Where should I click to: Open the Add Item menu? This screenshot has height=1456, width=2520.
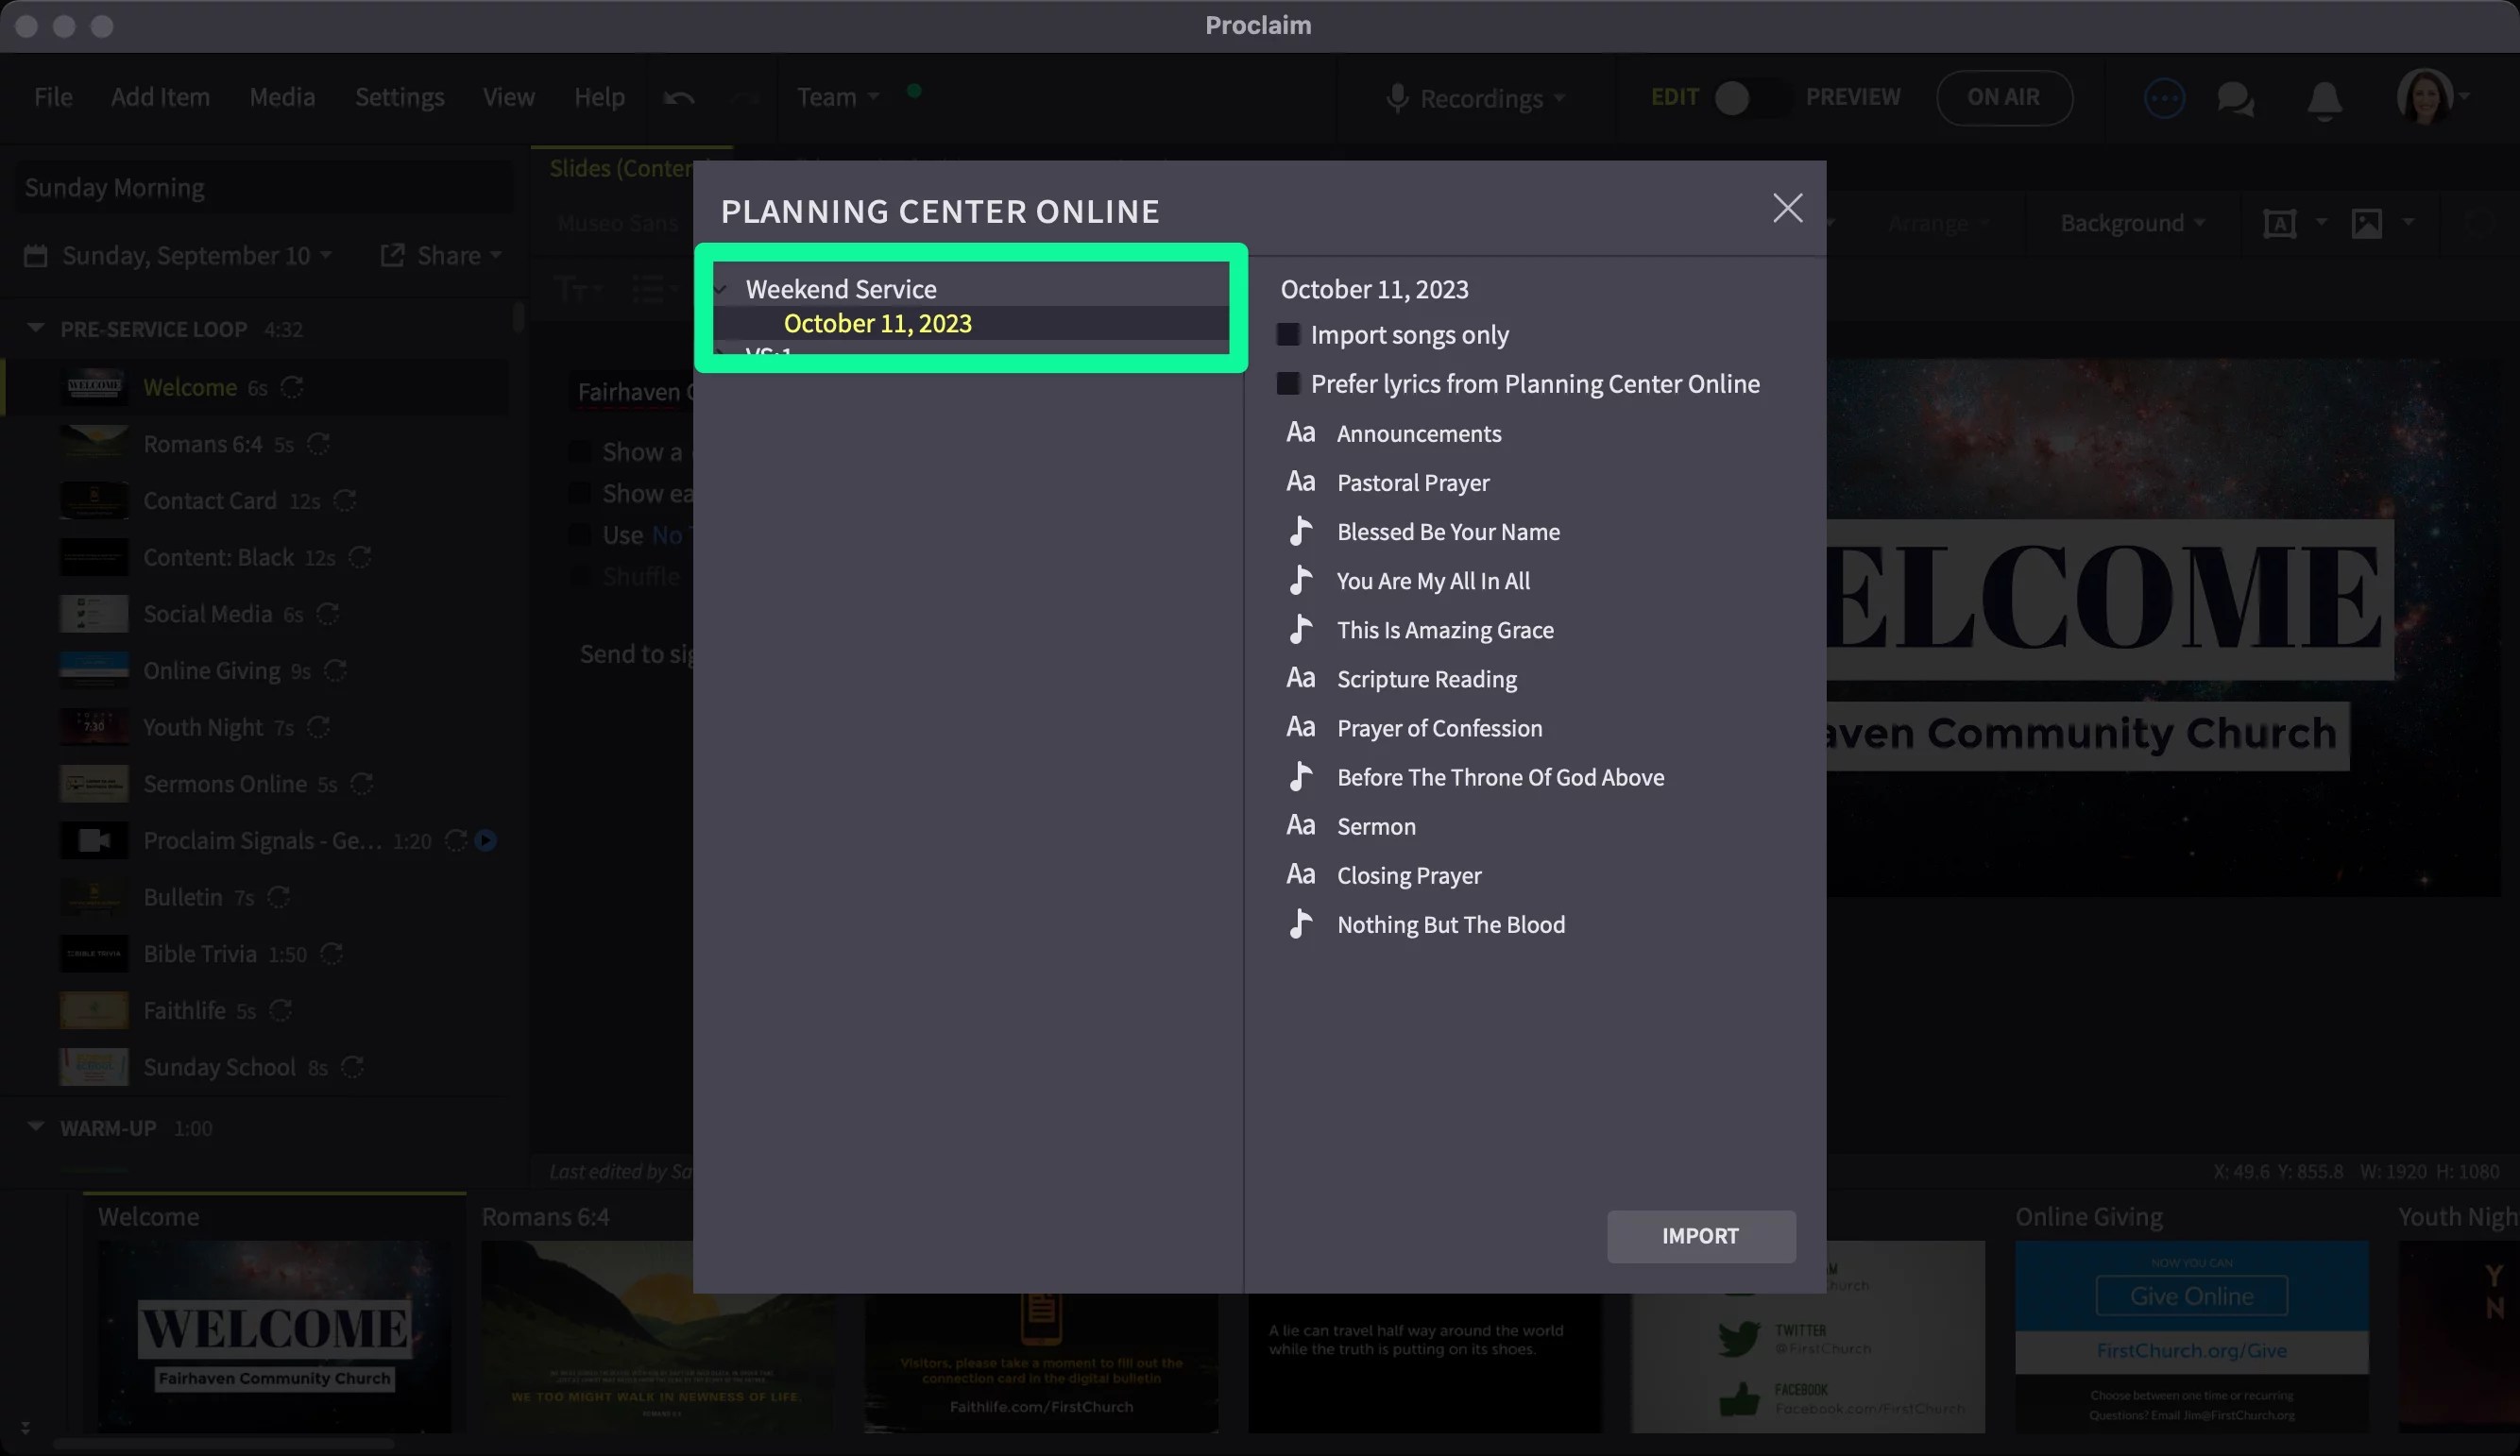tap(160, 97)
